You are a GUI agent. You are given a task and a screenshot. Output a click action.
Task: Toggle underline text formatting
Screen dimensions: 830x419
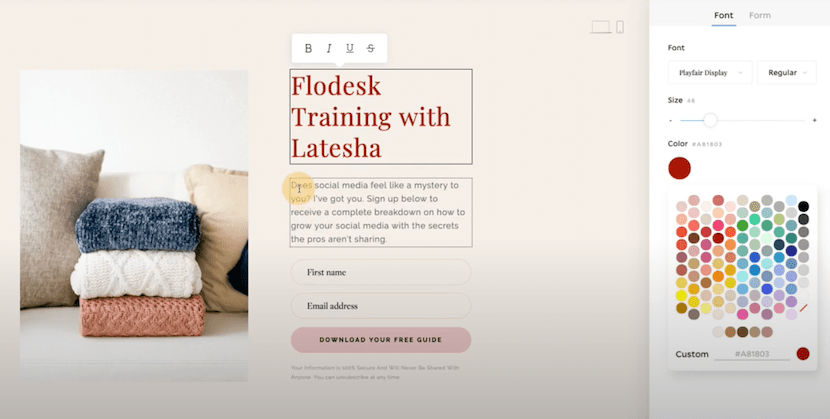coord(350,48)
